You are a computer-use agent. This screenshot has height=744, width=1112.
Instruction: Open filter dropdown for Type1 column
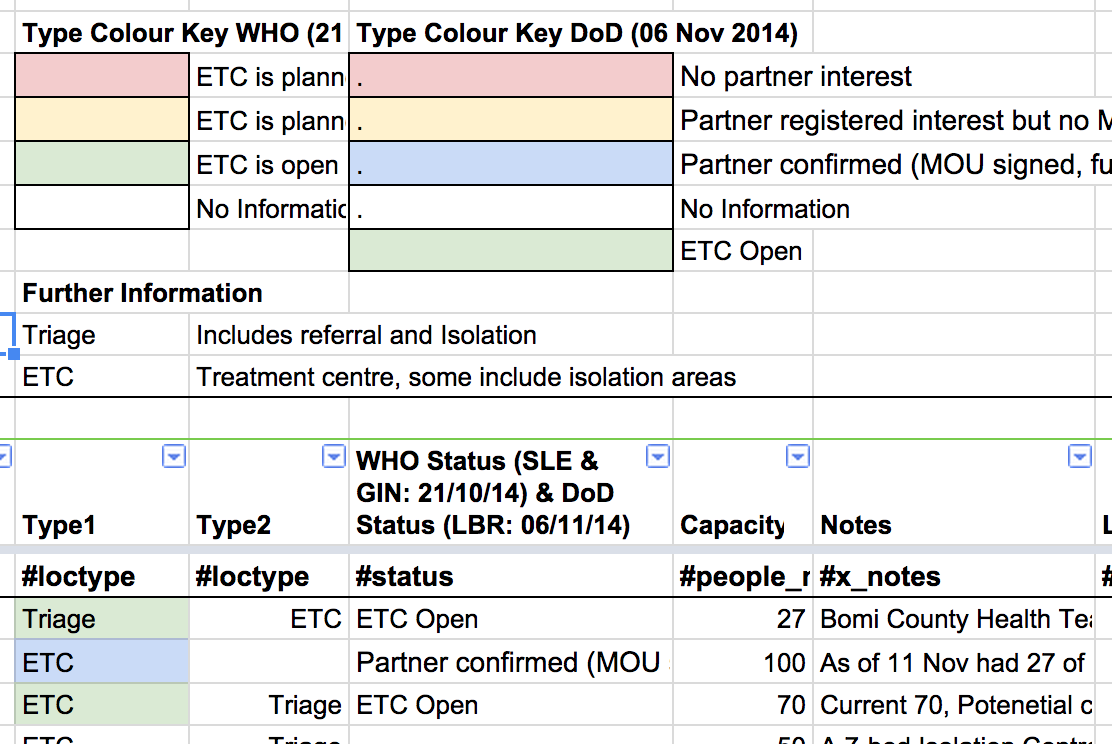174,456
